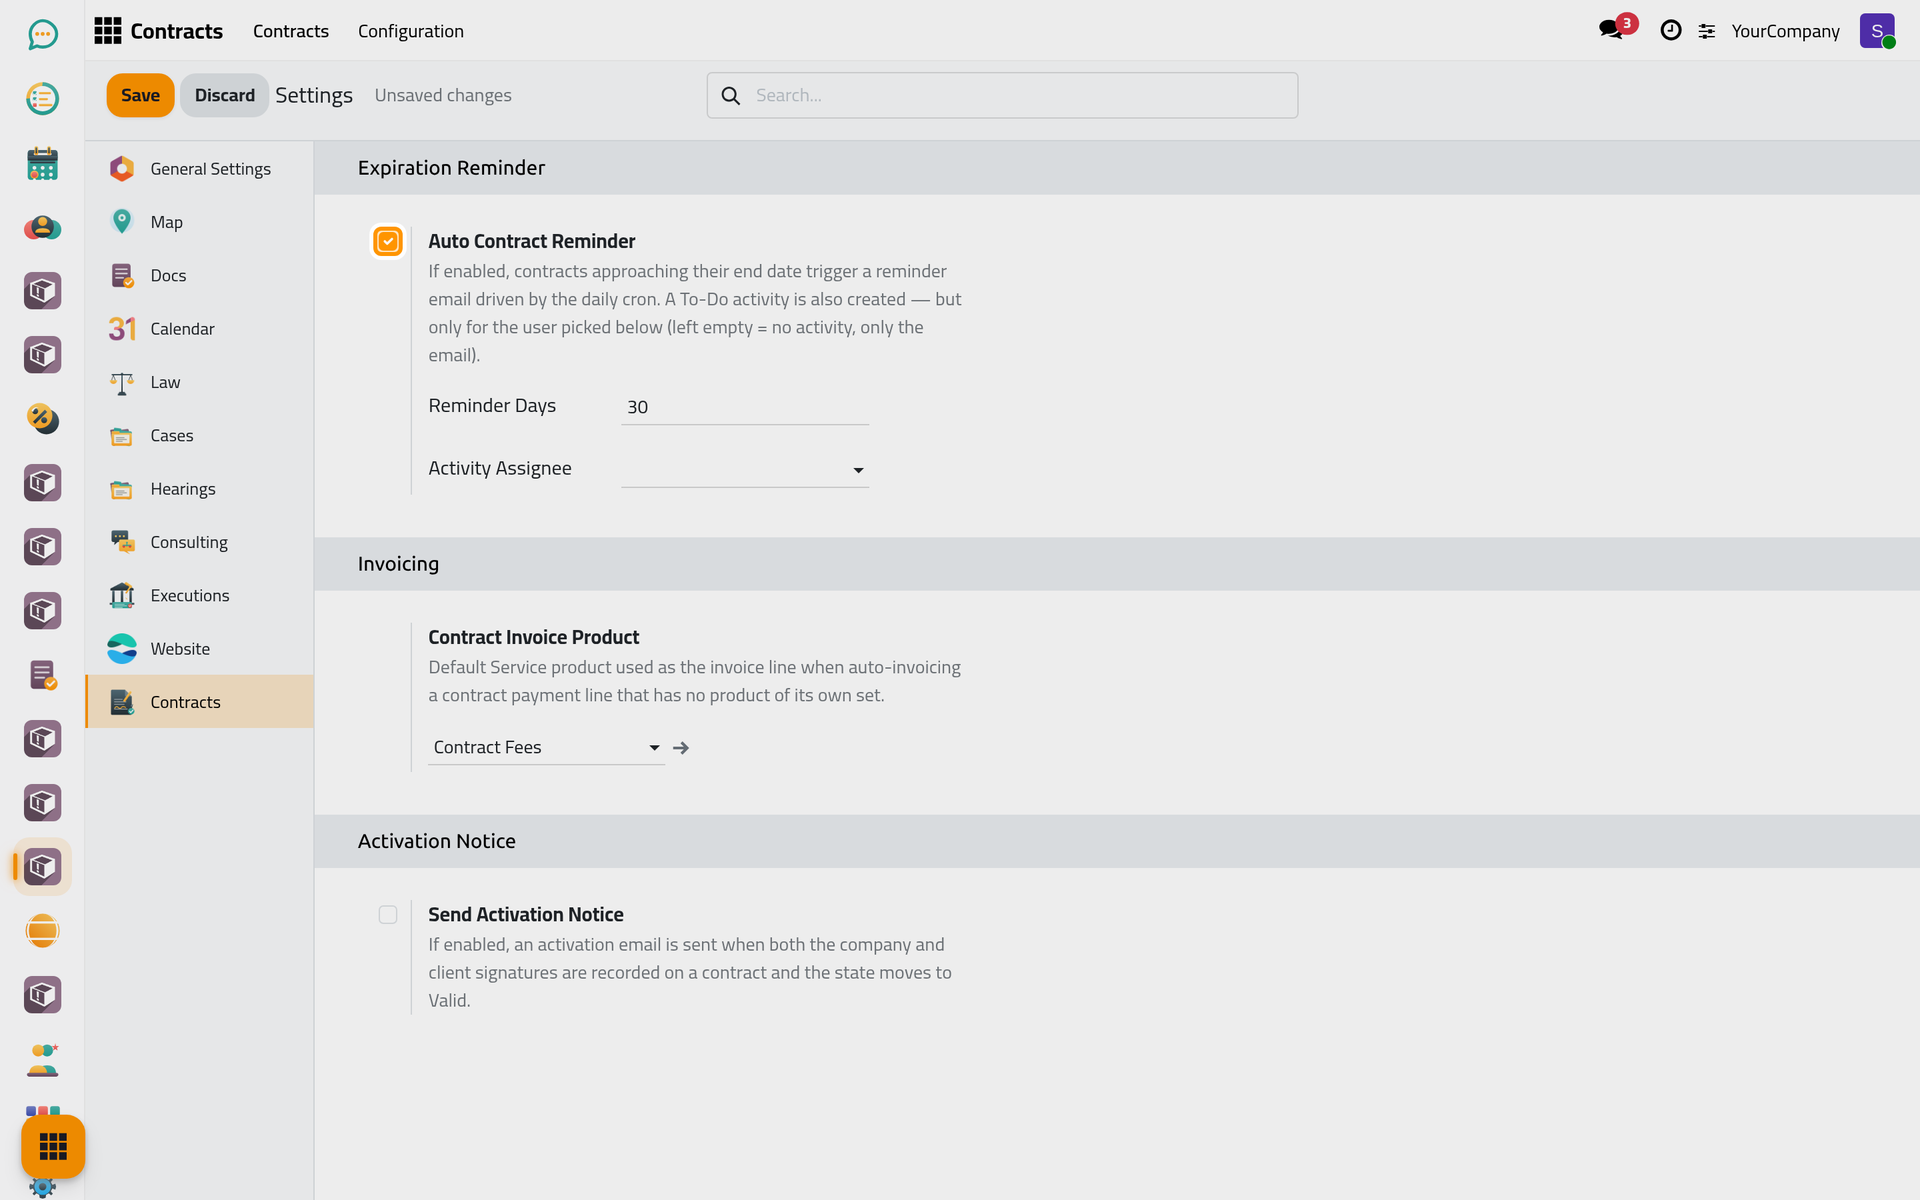This screenshot has width=1920, height=1200.
Task: Select Map settings section
Action: click(x=200, y=222)
